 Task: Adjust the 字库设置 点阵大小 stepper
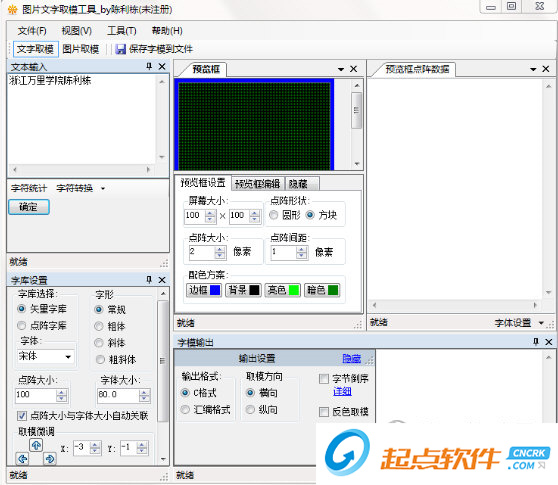(62, 395)
